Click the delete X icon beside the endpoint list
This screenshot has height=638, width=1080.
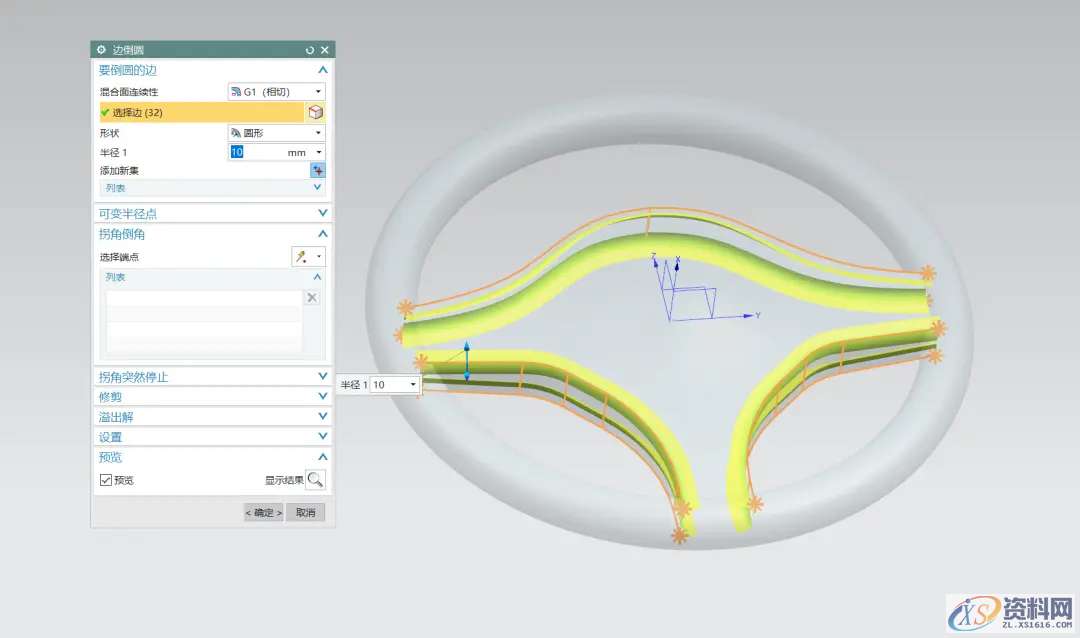pos(312,298)
